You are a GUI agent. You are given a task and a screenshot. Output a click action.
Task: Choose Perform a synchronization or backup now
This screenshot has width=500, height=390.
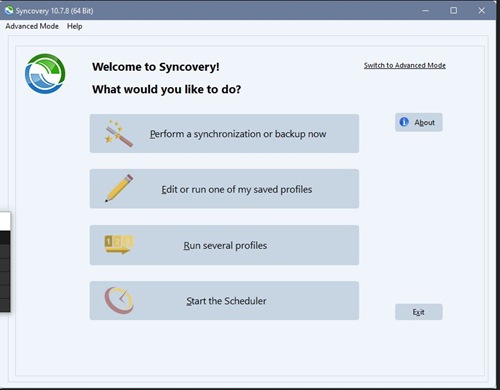[x=224, y=134]
